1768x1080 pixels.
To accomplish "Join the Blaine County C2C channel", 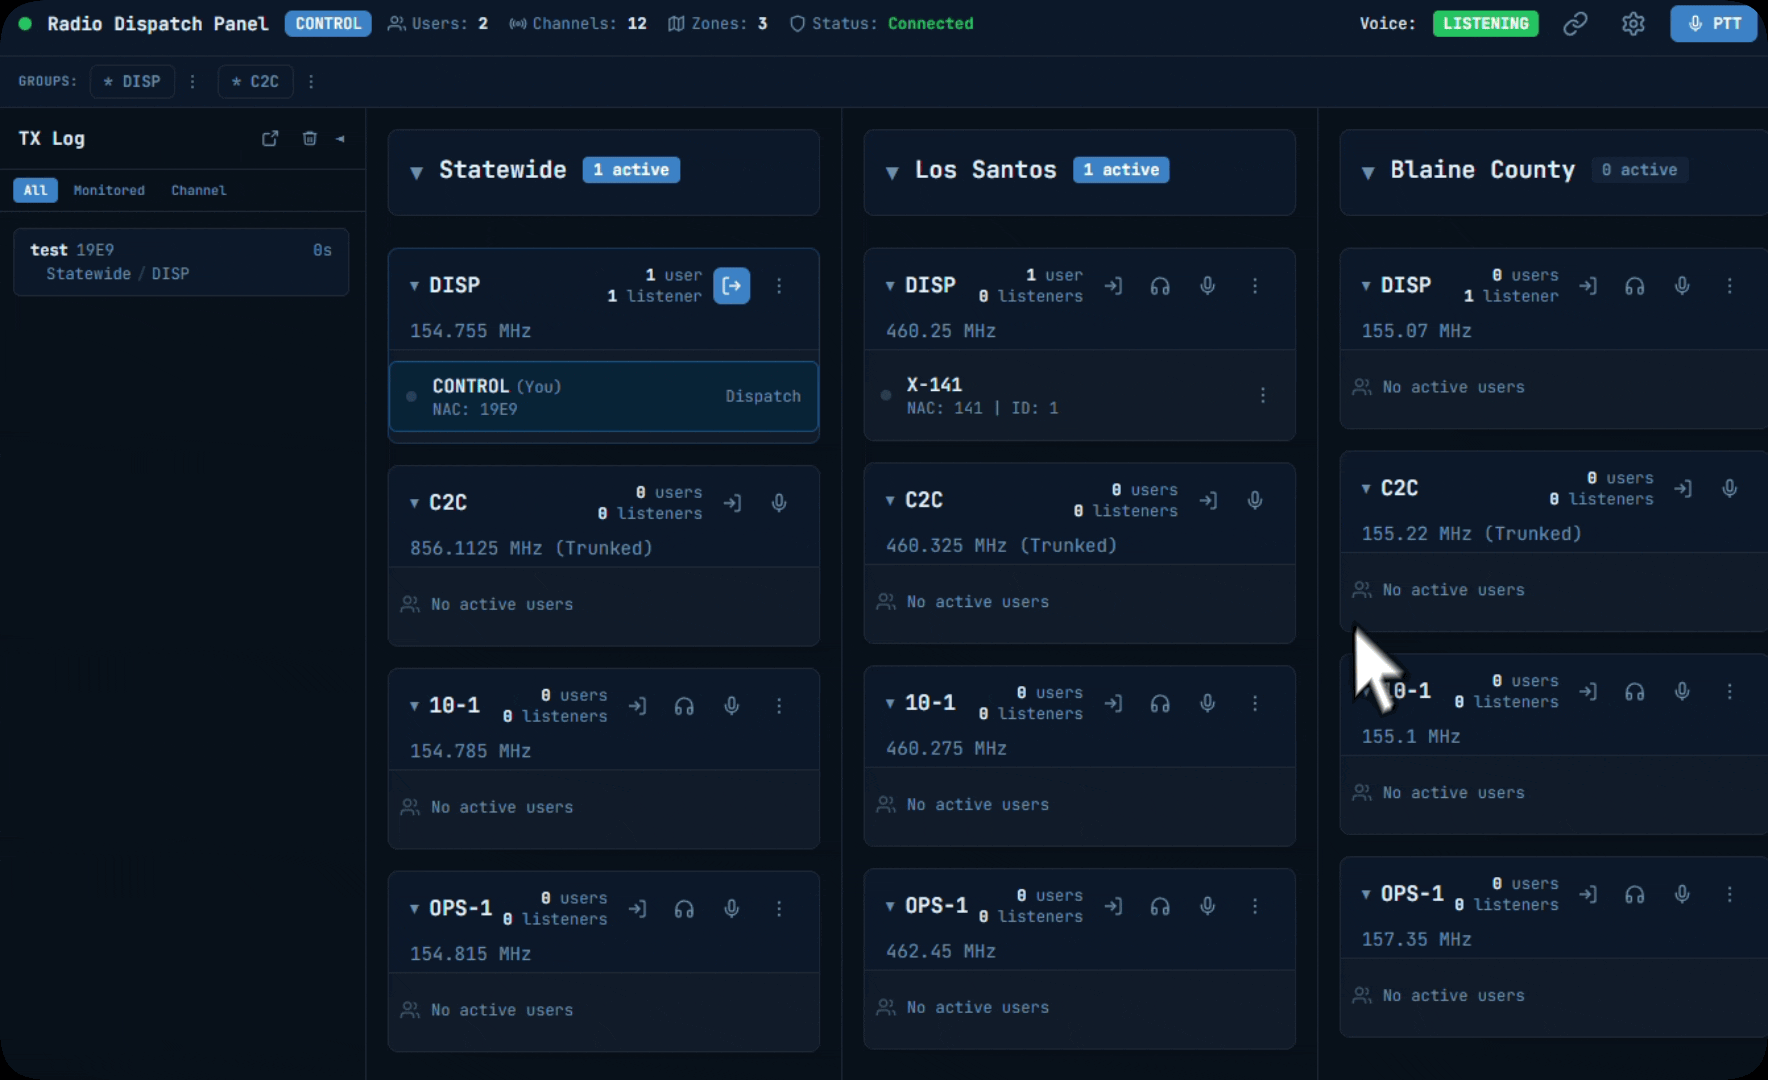I will pyautogui.click(x=1683, y=489).
